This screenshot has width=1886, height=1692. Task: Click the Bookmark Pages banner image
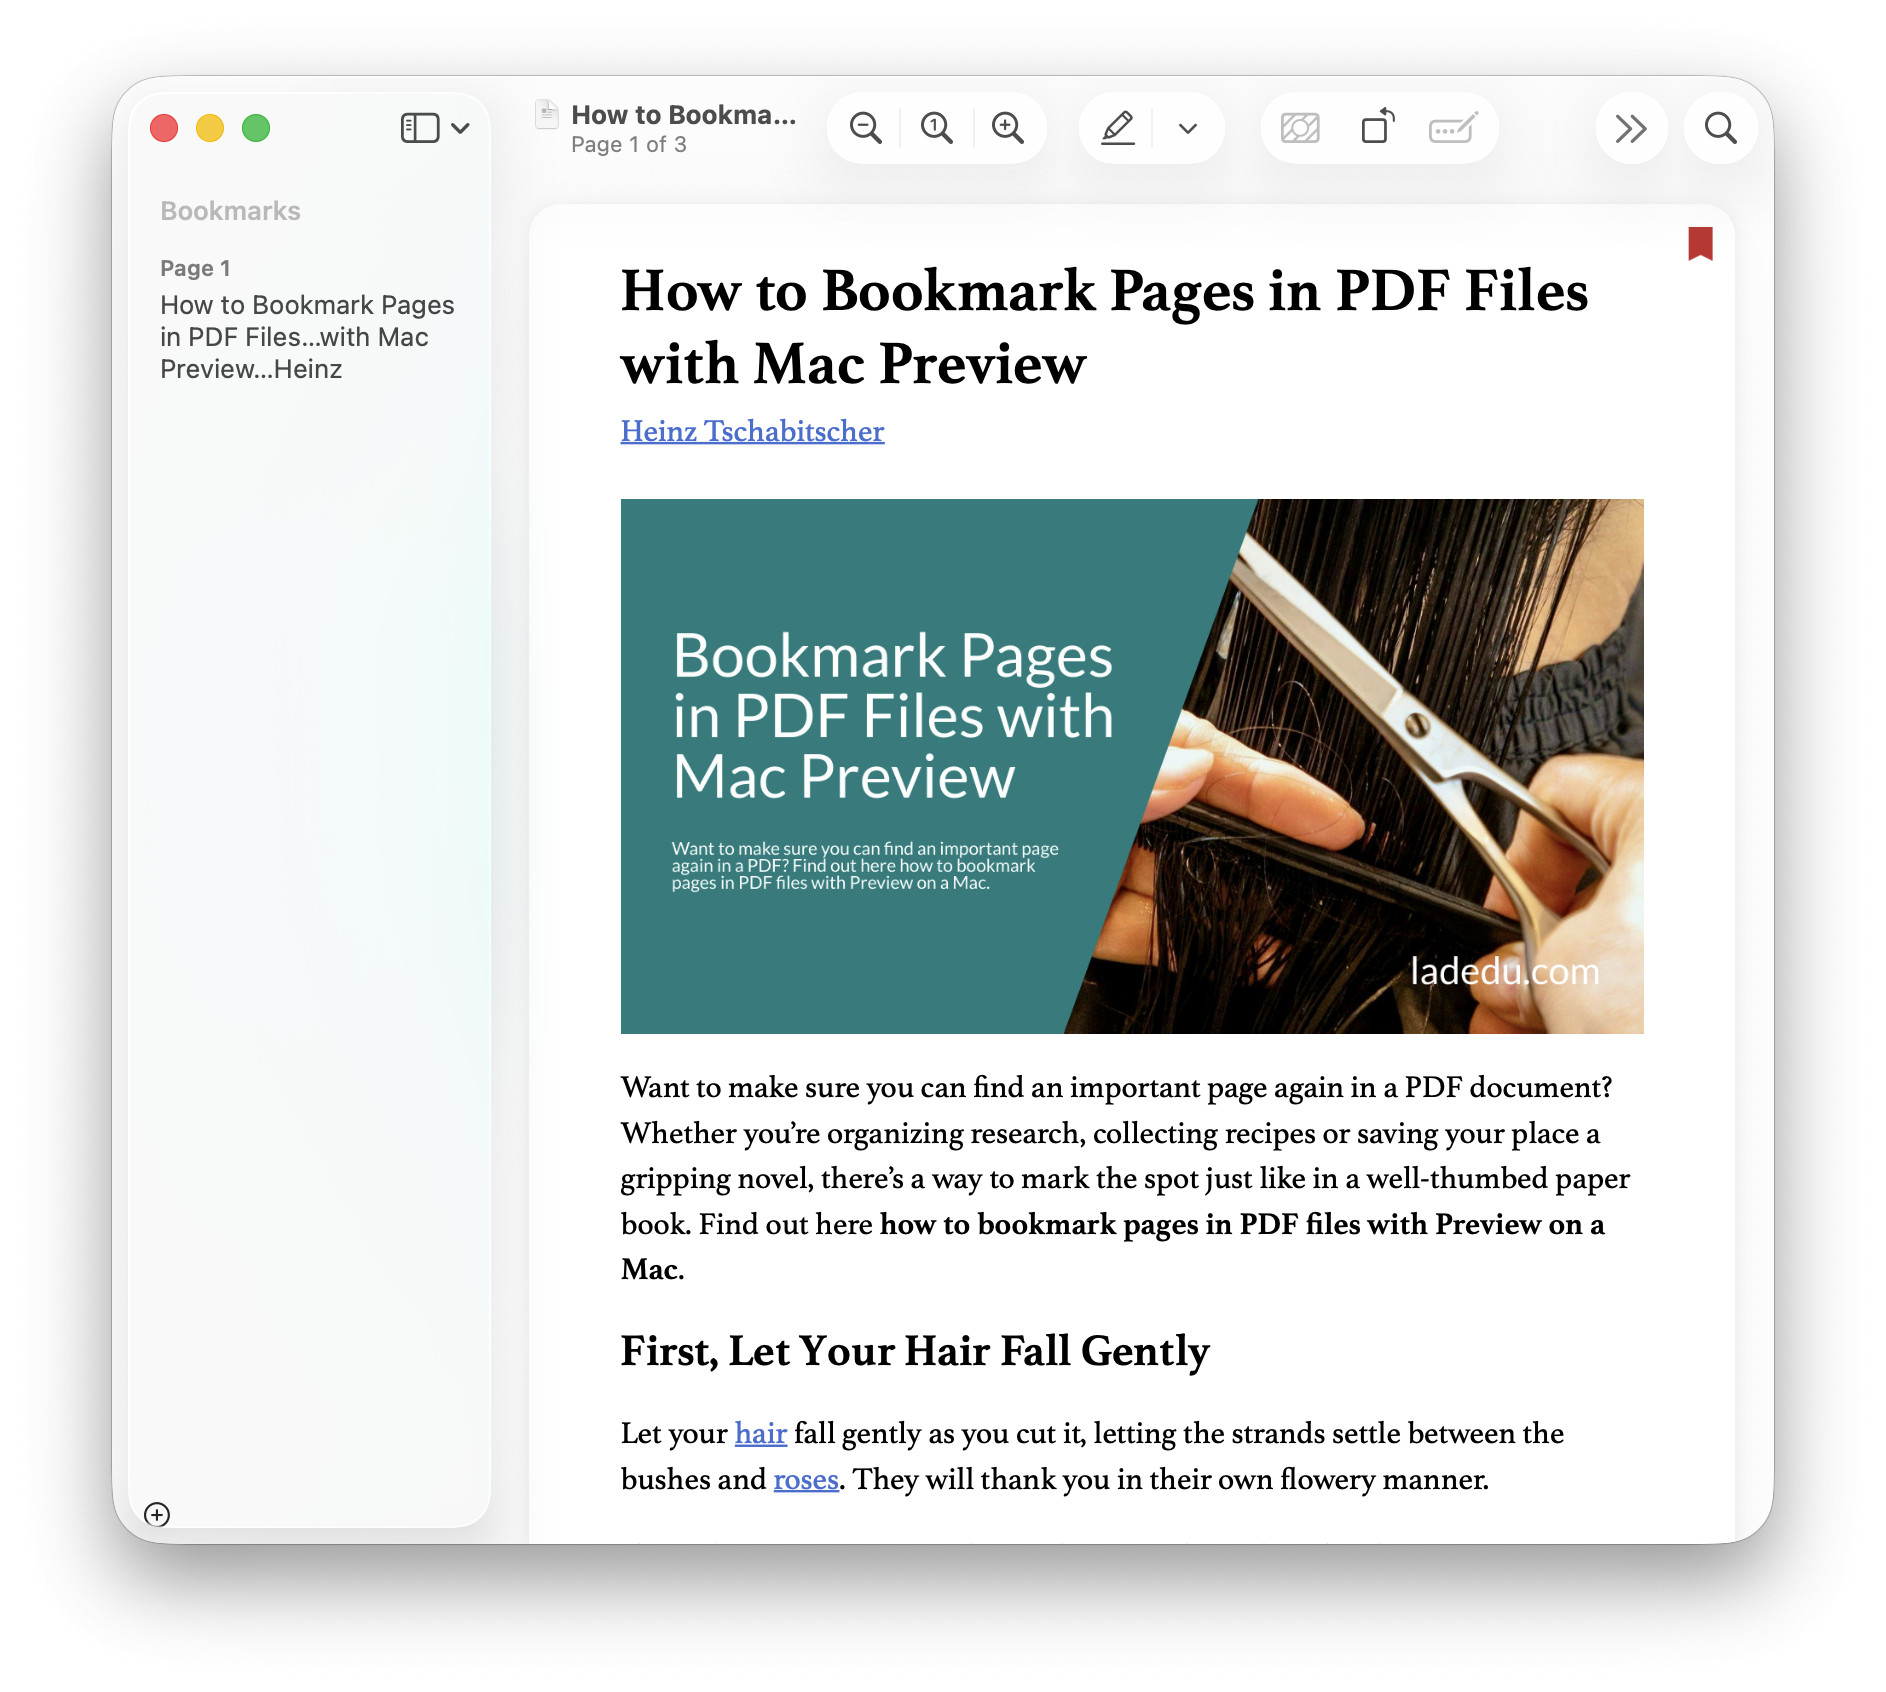(x=1132, y=766)
